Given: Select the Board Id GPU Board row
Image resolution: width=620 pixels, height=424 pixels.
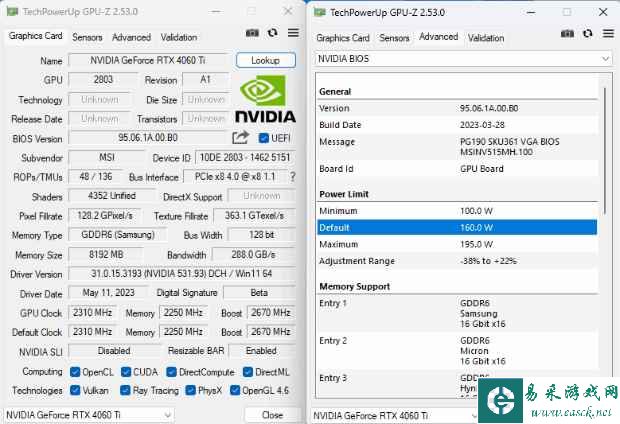Looking at the screenshot, I should coord(457,169).
